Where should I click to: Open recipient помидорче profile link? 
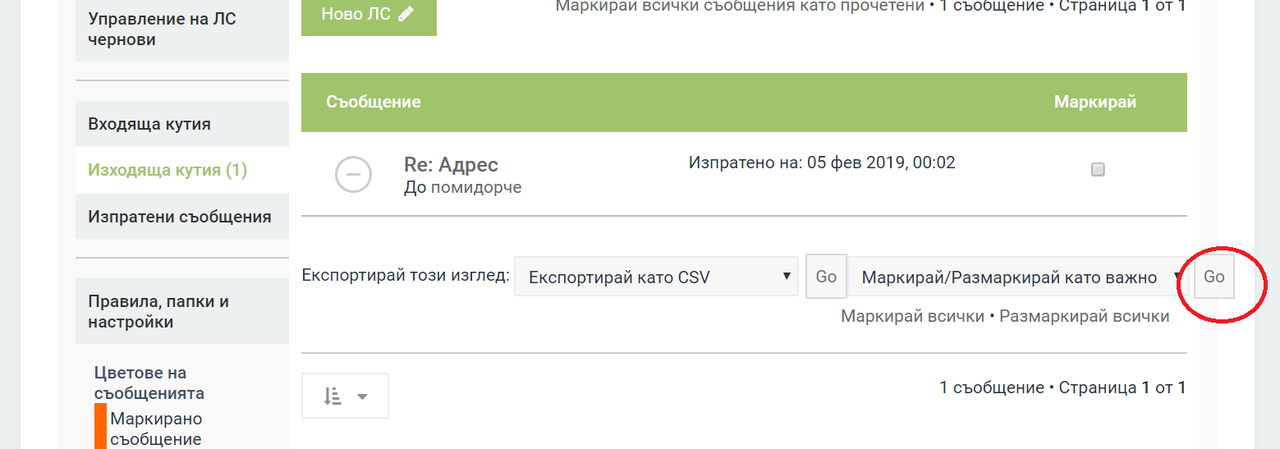(476, 187)
